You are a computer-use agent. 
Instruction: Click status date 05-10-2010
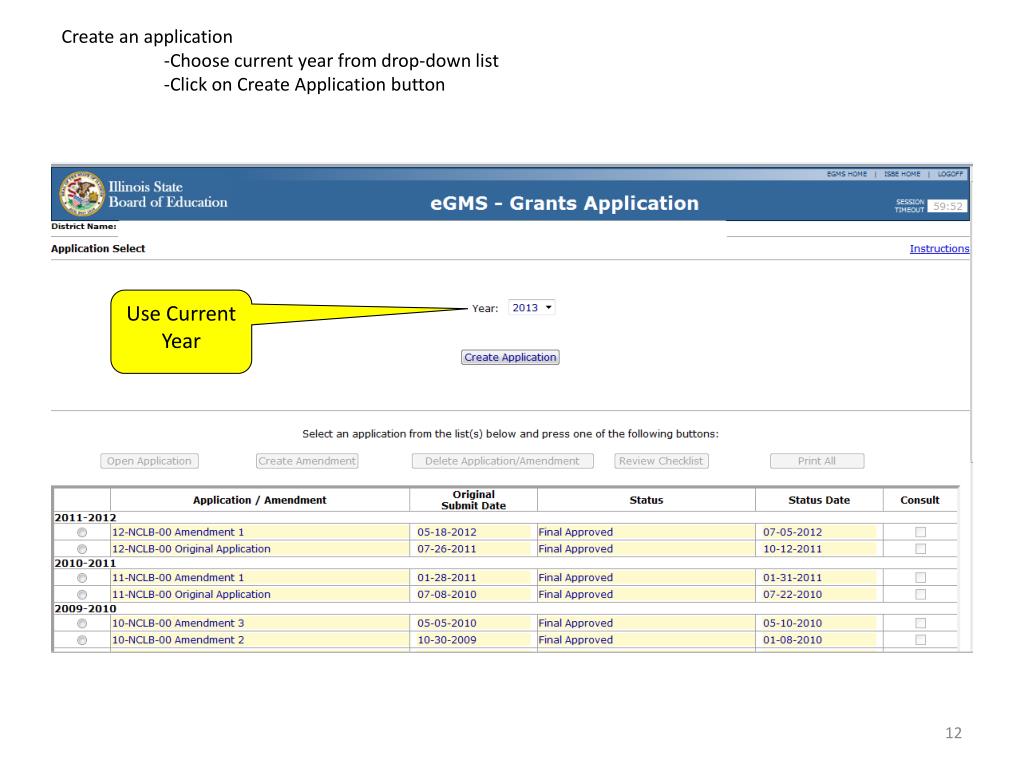pyautogui.click(x=792, y=624)
